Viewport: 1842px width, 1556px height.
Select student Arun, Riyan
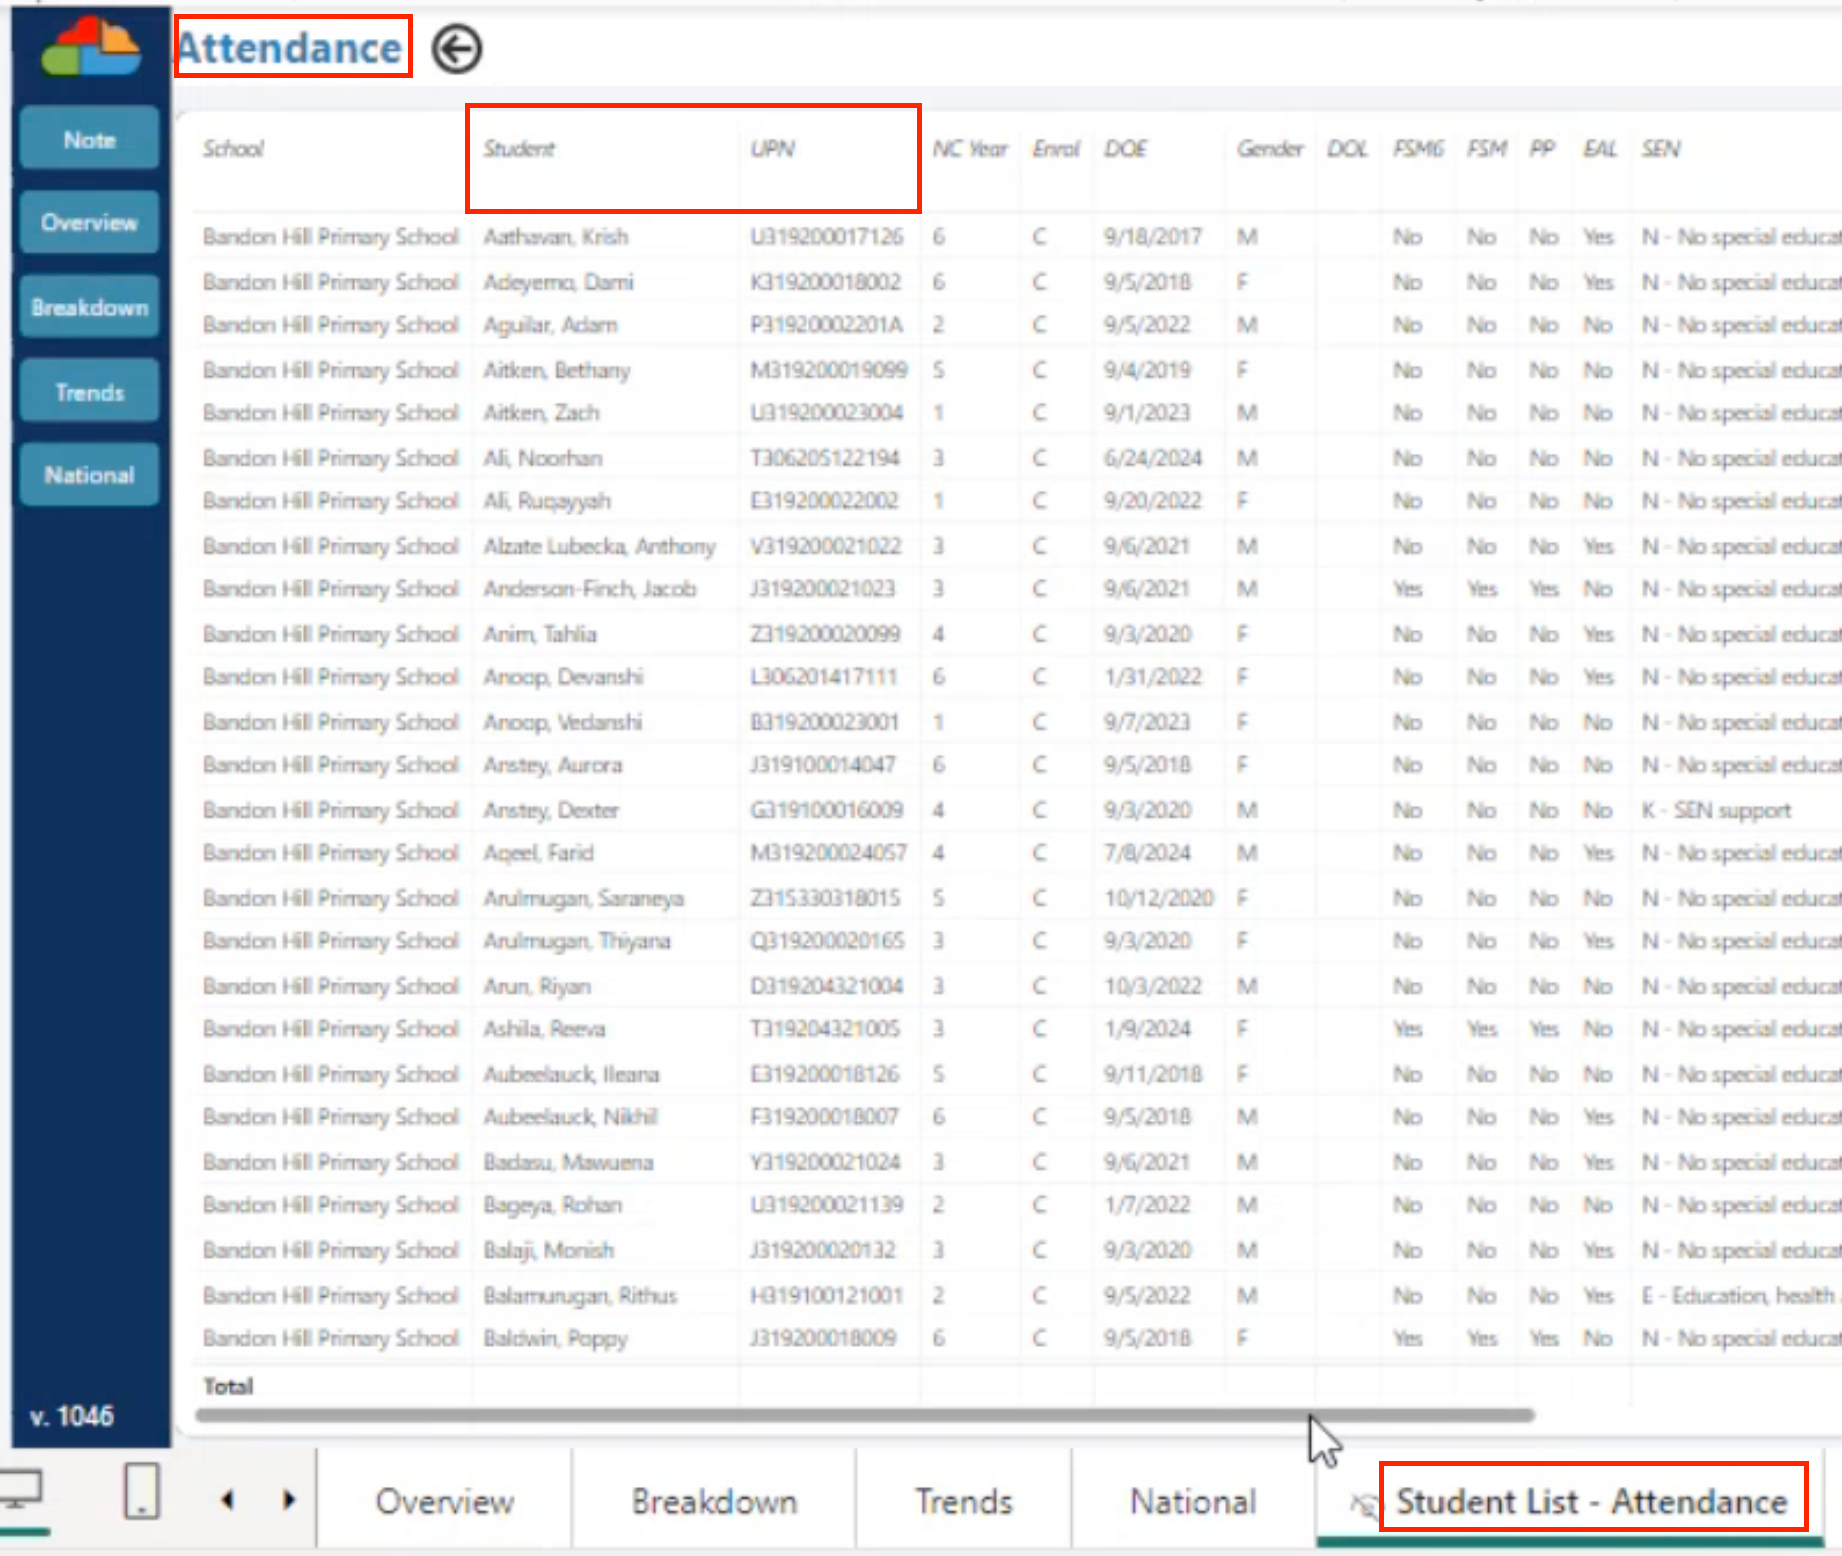[x=537, y=986]
